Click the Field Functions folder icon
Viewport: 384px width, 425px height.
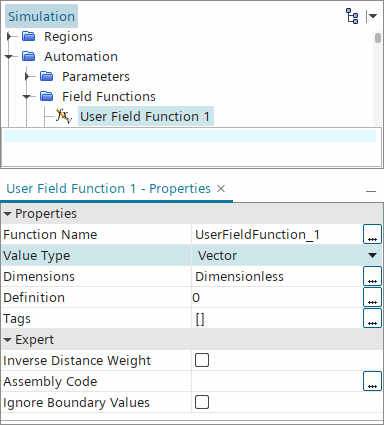[x=47, y=96]
